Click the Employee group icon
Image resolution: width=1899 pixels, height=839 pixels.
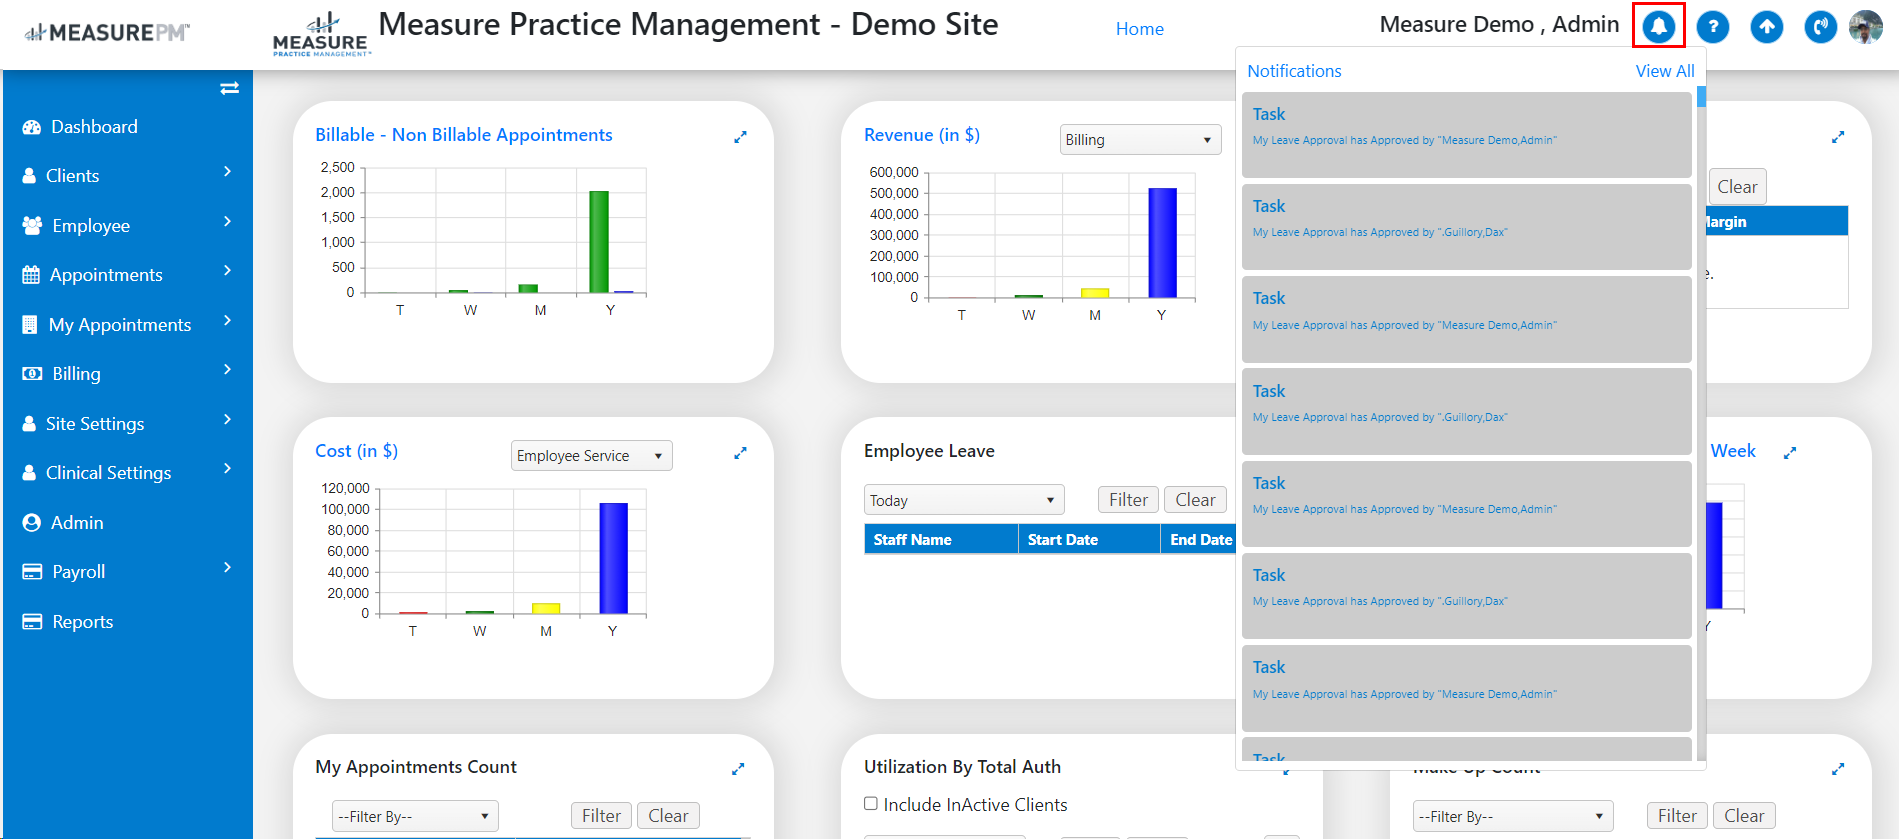[x=32, y=226]
